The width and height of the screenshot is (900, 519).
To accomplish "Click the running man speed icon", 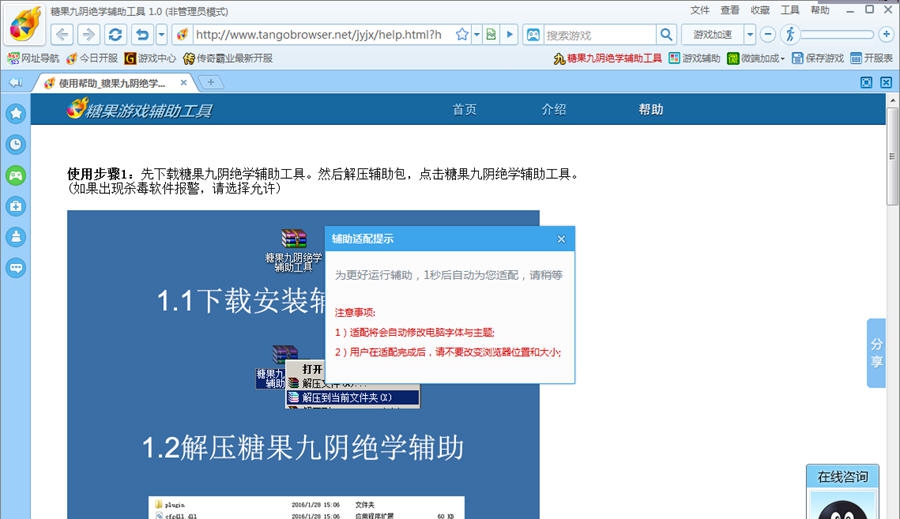I will (790, 34).
